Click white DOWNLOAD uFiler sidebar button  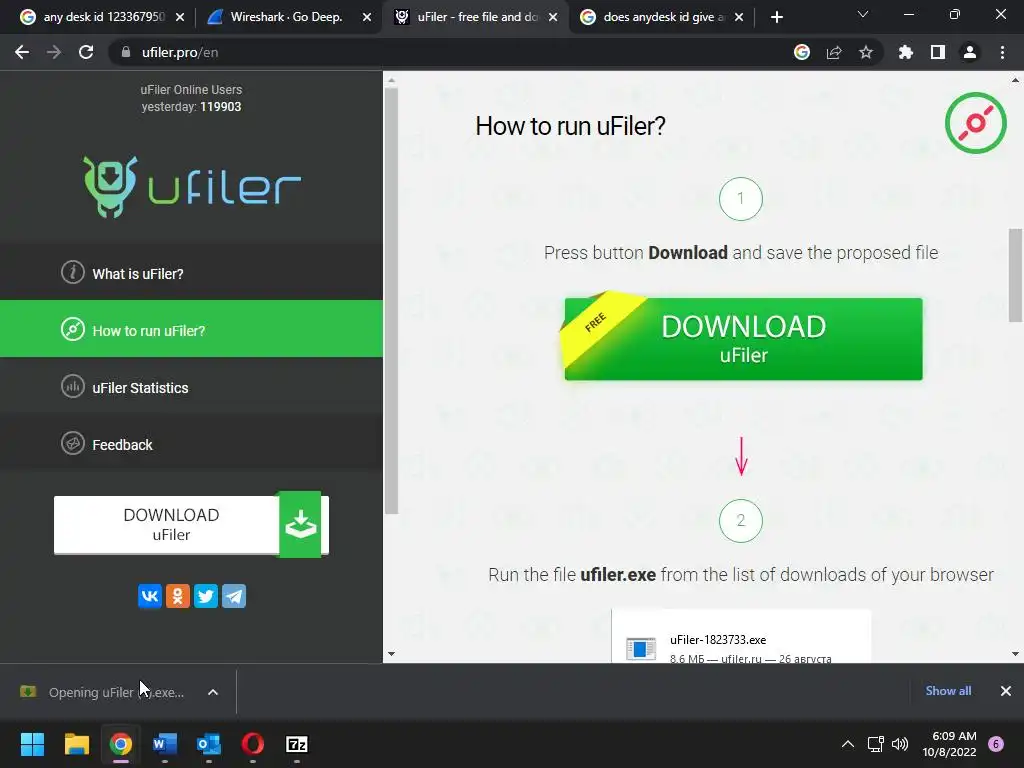click(x=191, y=524)
